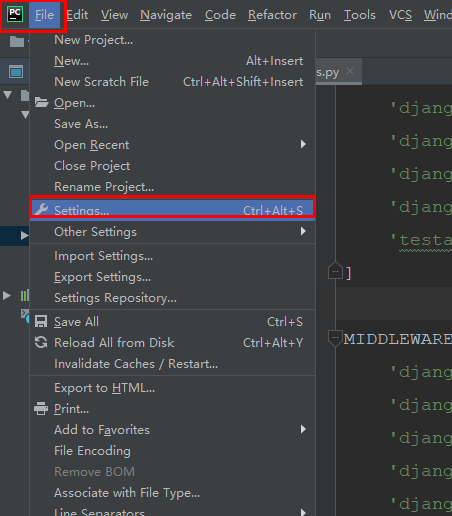Expand the Add to Favorites submenu
452x516 pixels.
point(303,429)
